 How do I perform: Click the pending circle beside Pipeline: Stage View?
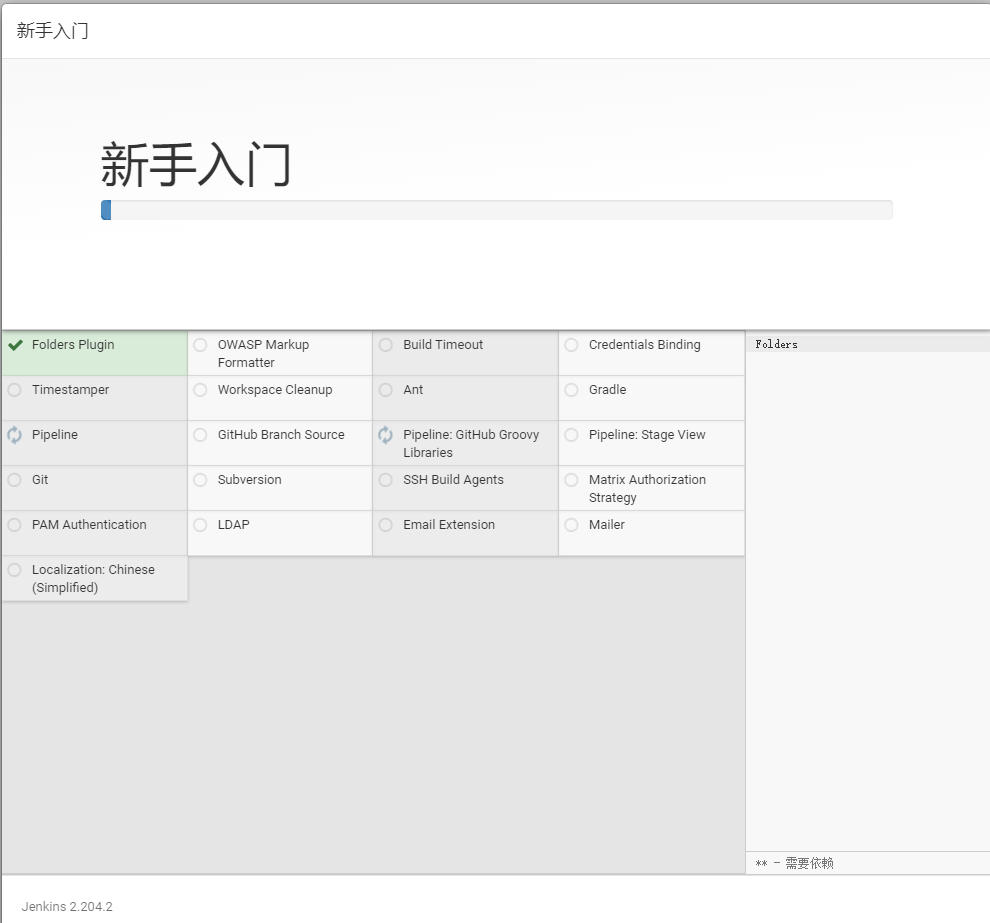click(571, 434)
